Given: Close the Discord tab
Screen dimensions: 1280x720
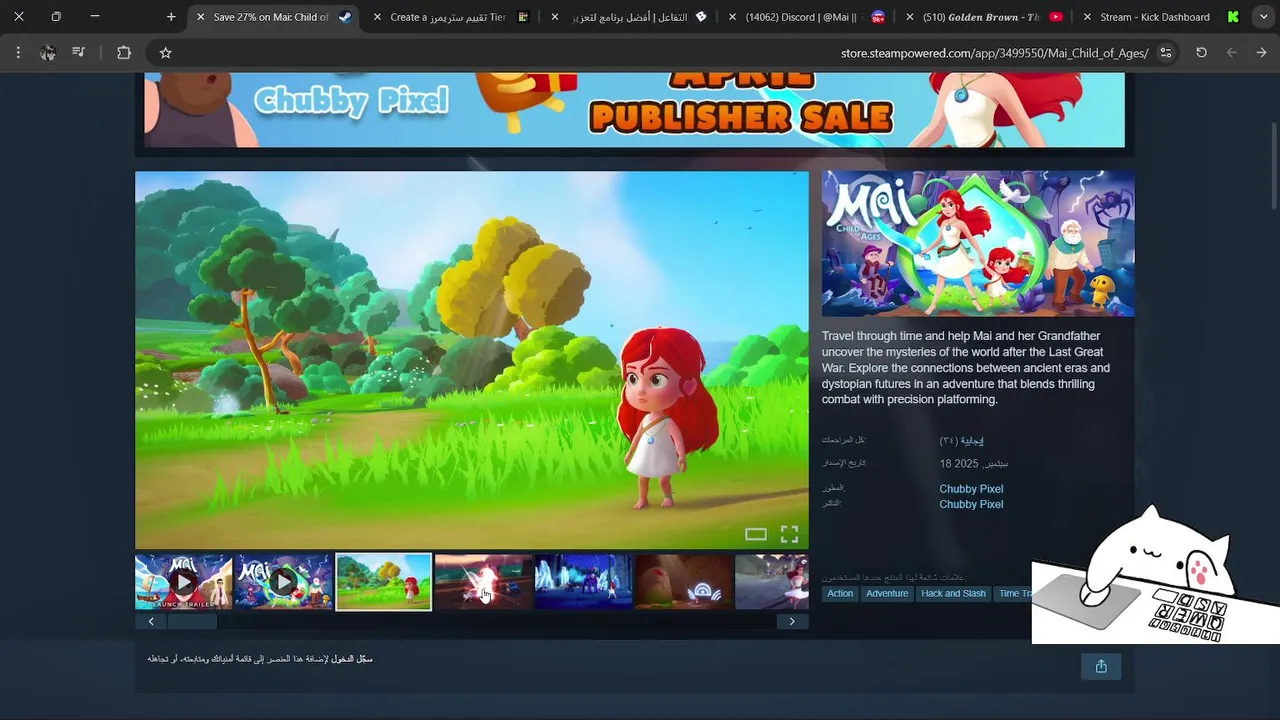Looking at the screenshot, I should coord(733,17).
